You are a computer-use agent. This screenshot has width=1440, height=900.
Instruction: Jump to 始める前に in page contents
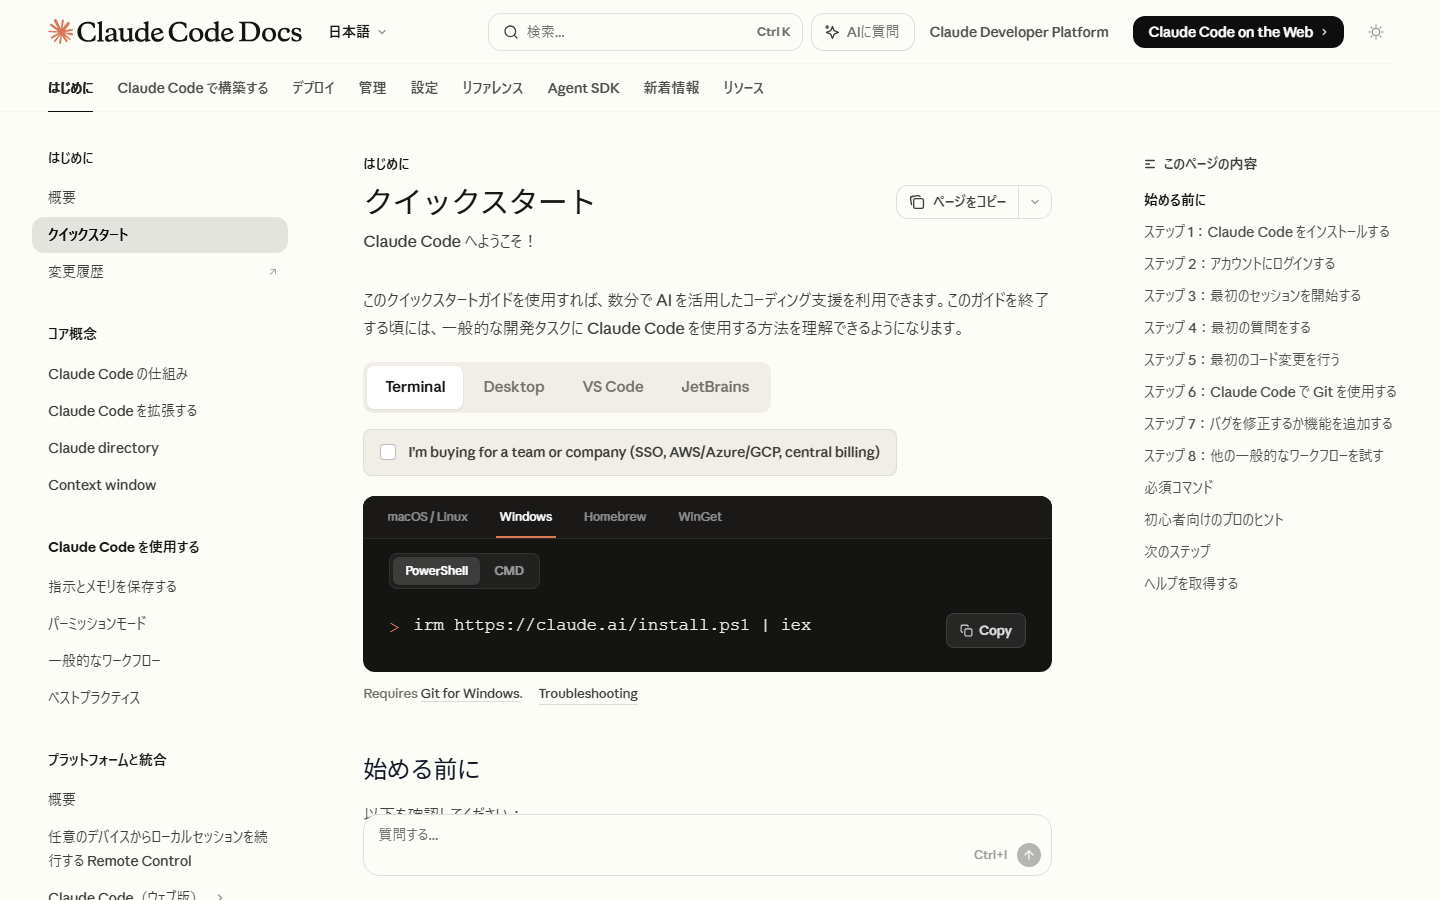pyautogui.click(x=1175, y=200)
